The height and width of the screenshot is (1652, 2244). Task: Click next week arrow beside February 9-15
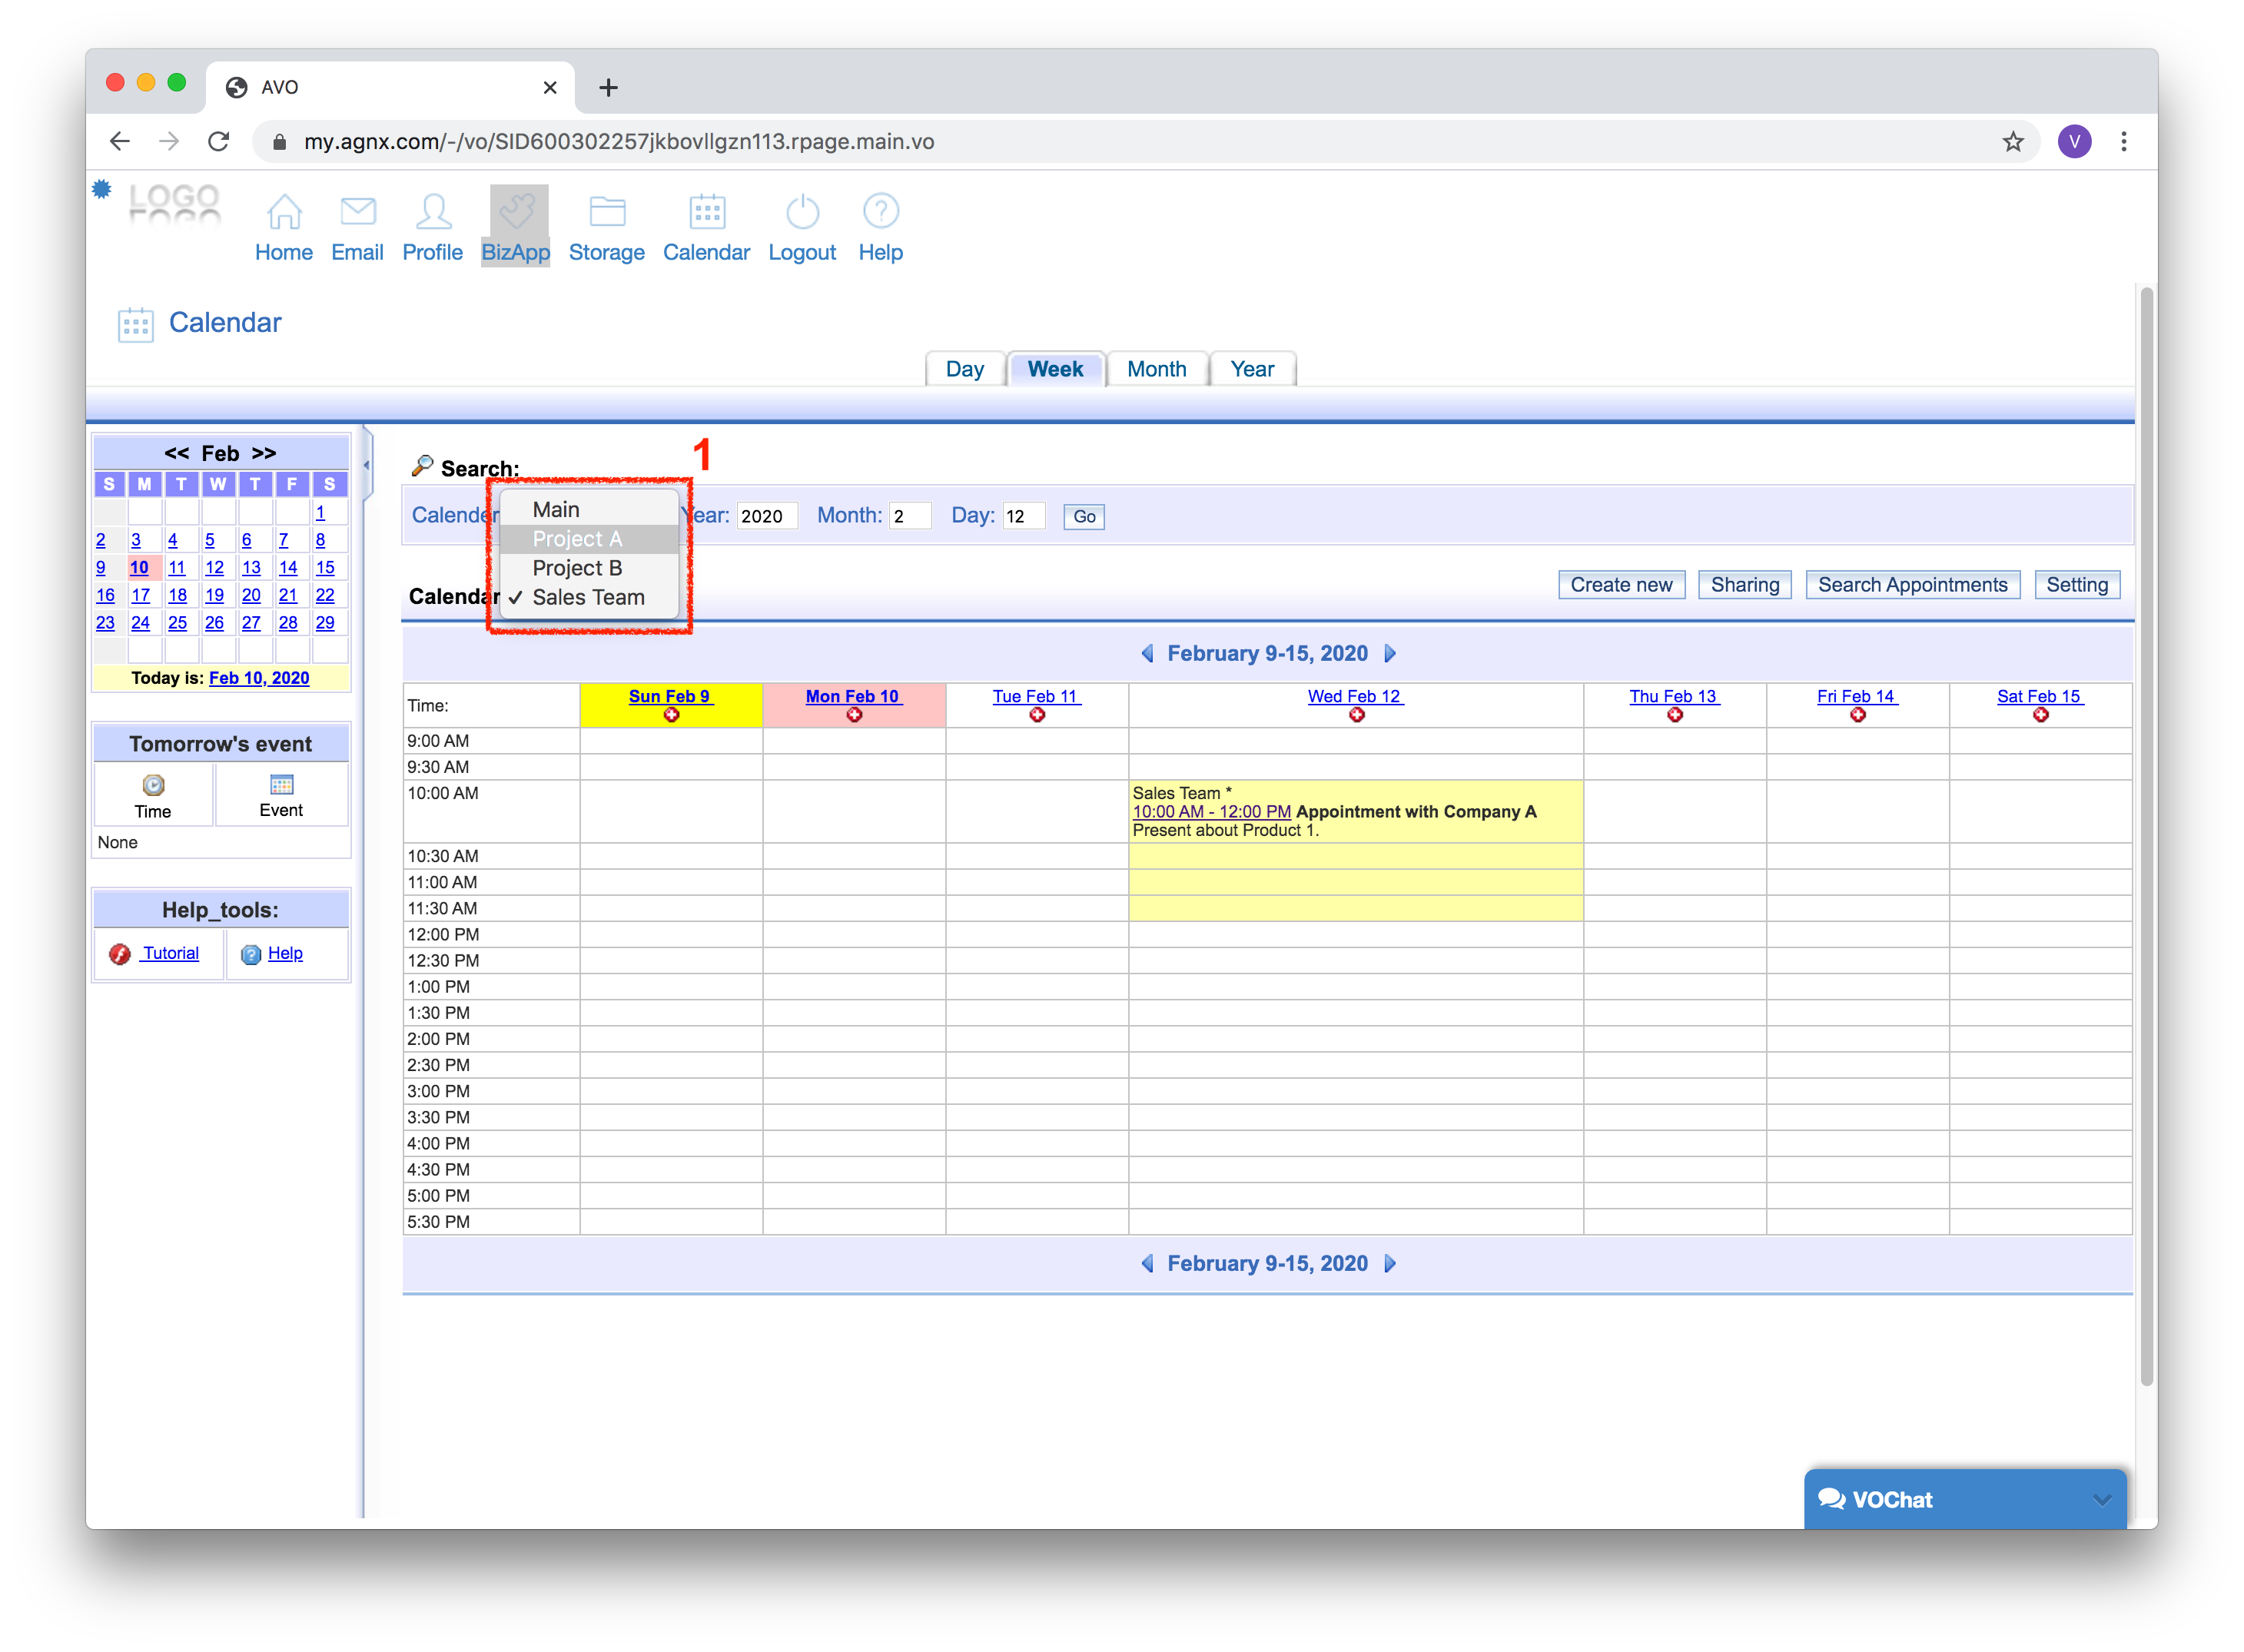(1390, 654)
